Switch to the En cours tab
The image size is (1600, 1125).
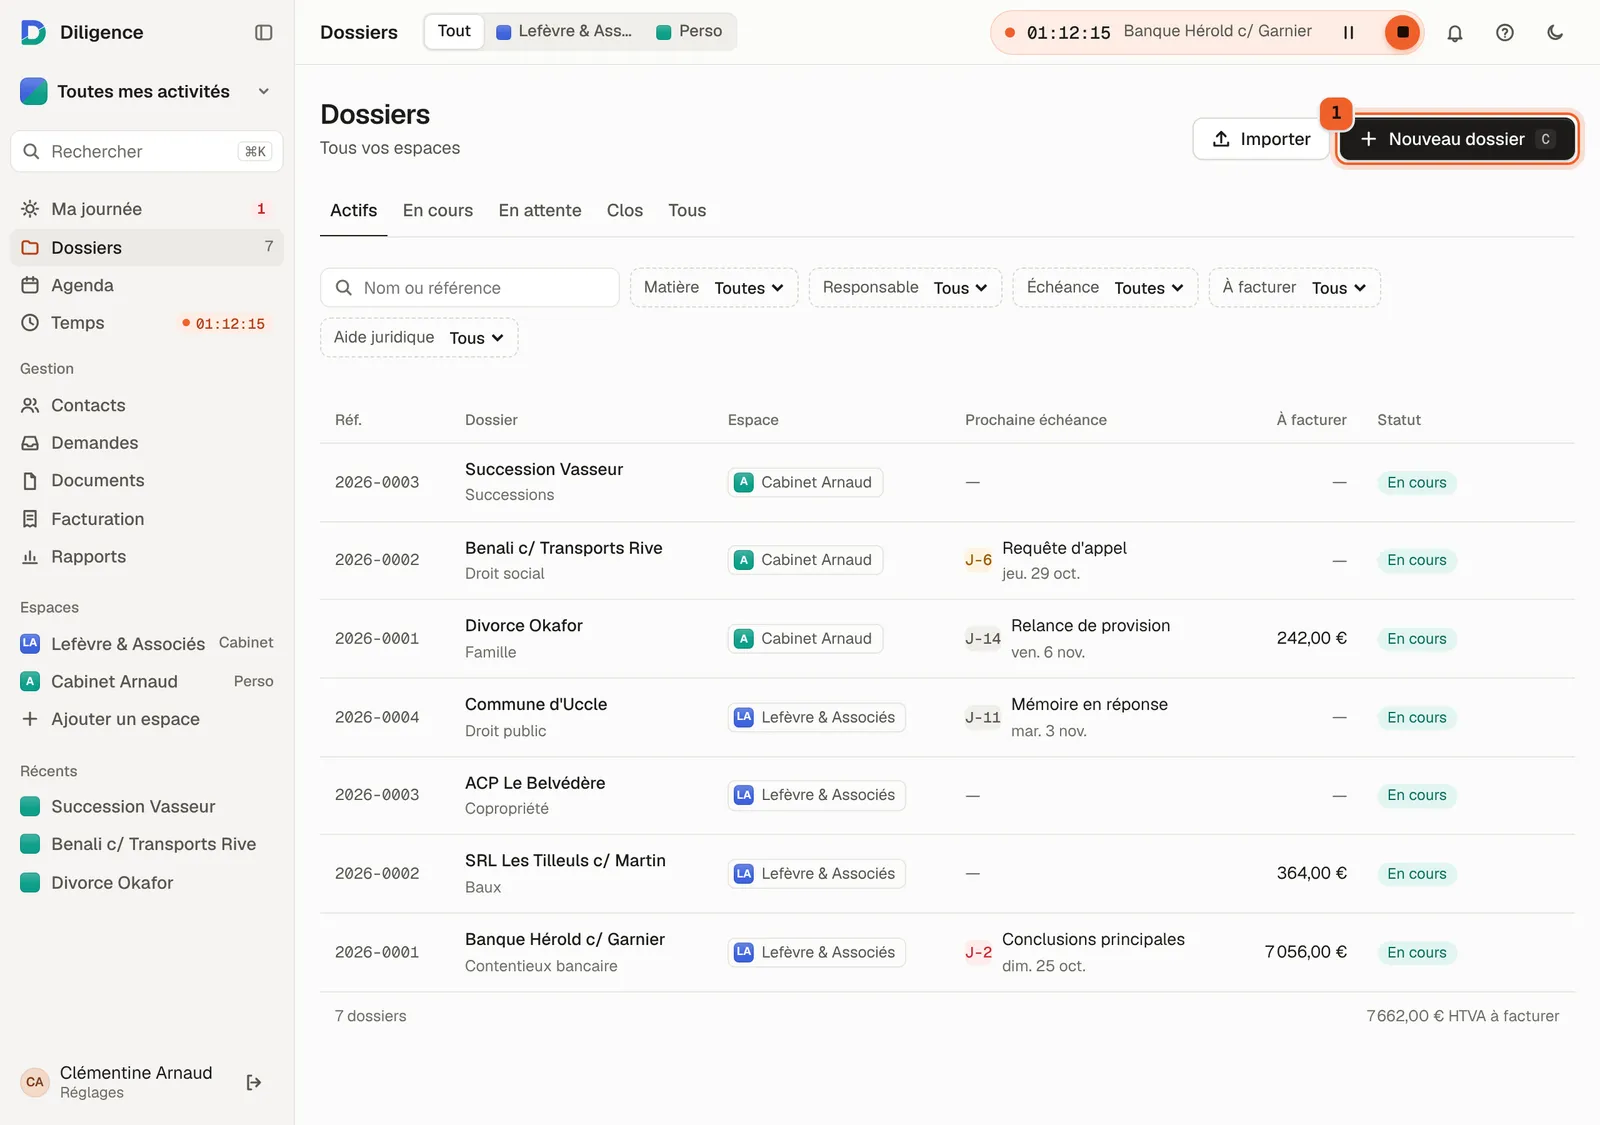[438, 210]
